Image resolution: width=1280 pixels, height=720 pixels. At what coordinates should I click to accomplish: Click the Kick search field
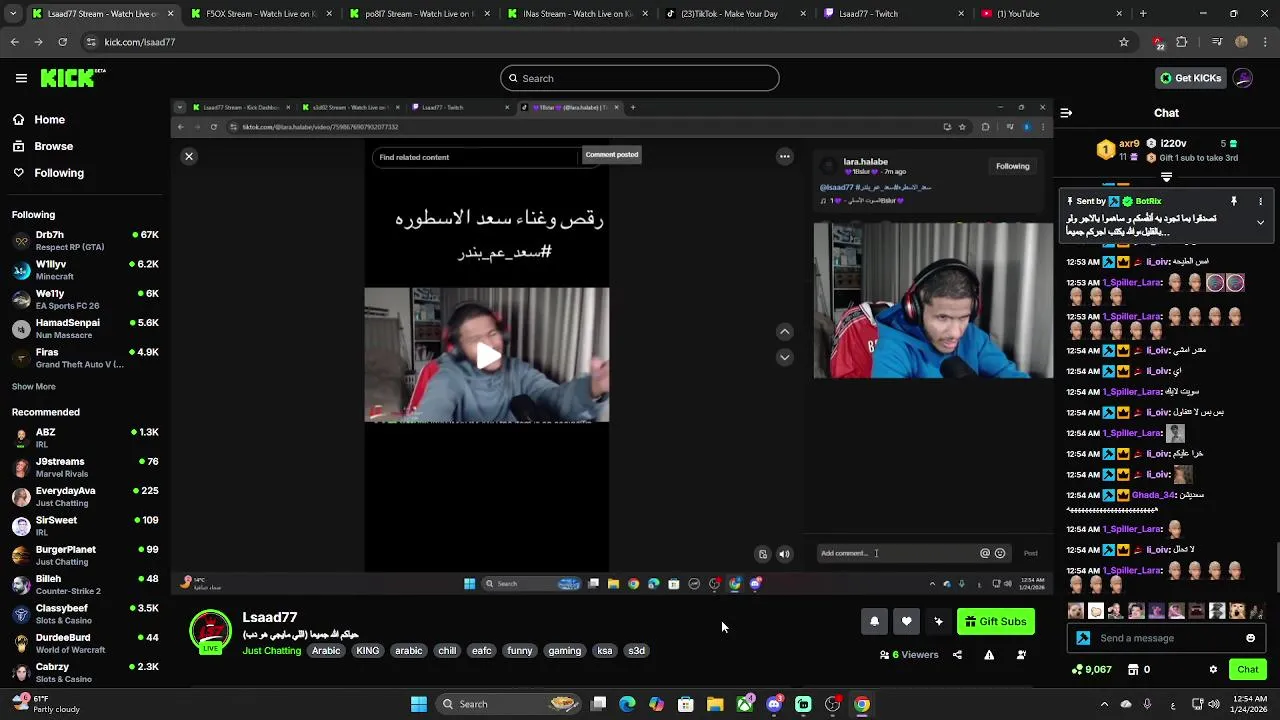pyautogui.click(x=640, y=78)
